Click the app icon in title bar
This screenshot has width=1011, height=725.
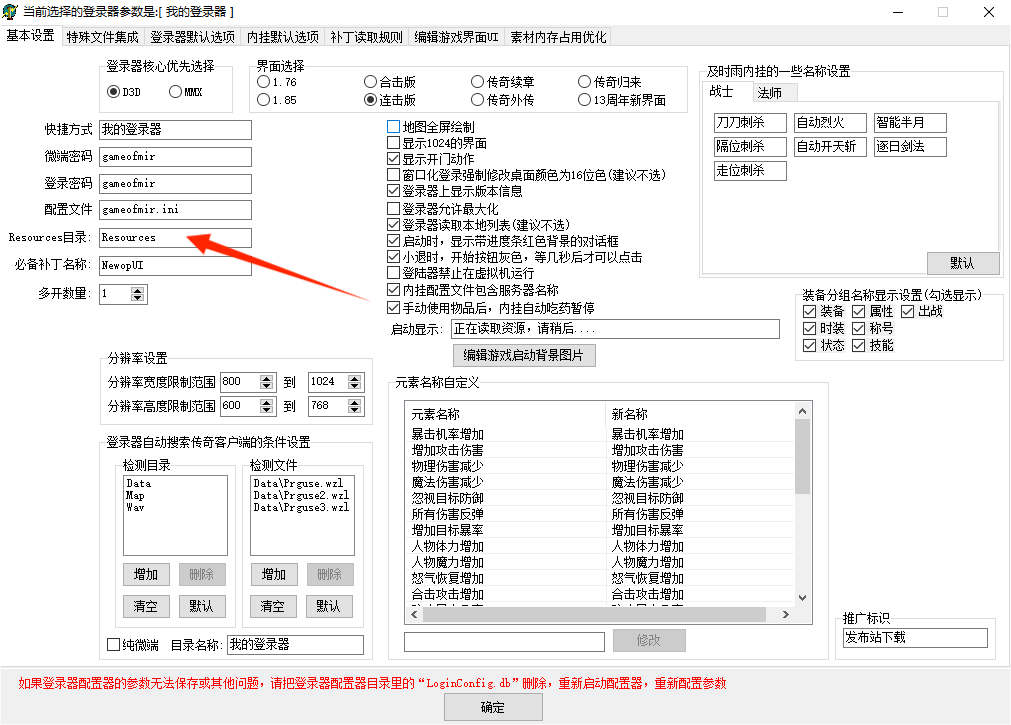coord(10,12)
